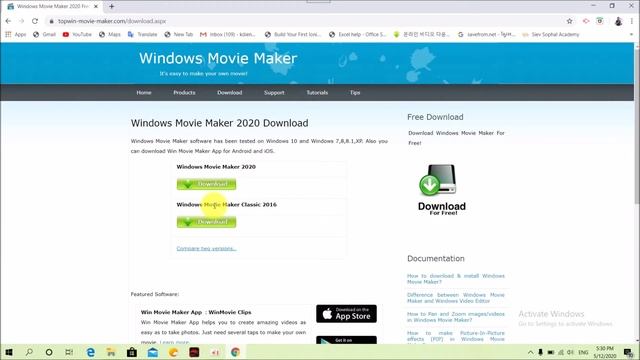Open Cortana circle in the taskbar
Viewport: 640px width, 360px height.
click(49, 352)
